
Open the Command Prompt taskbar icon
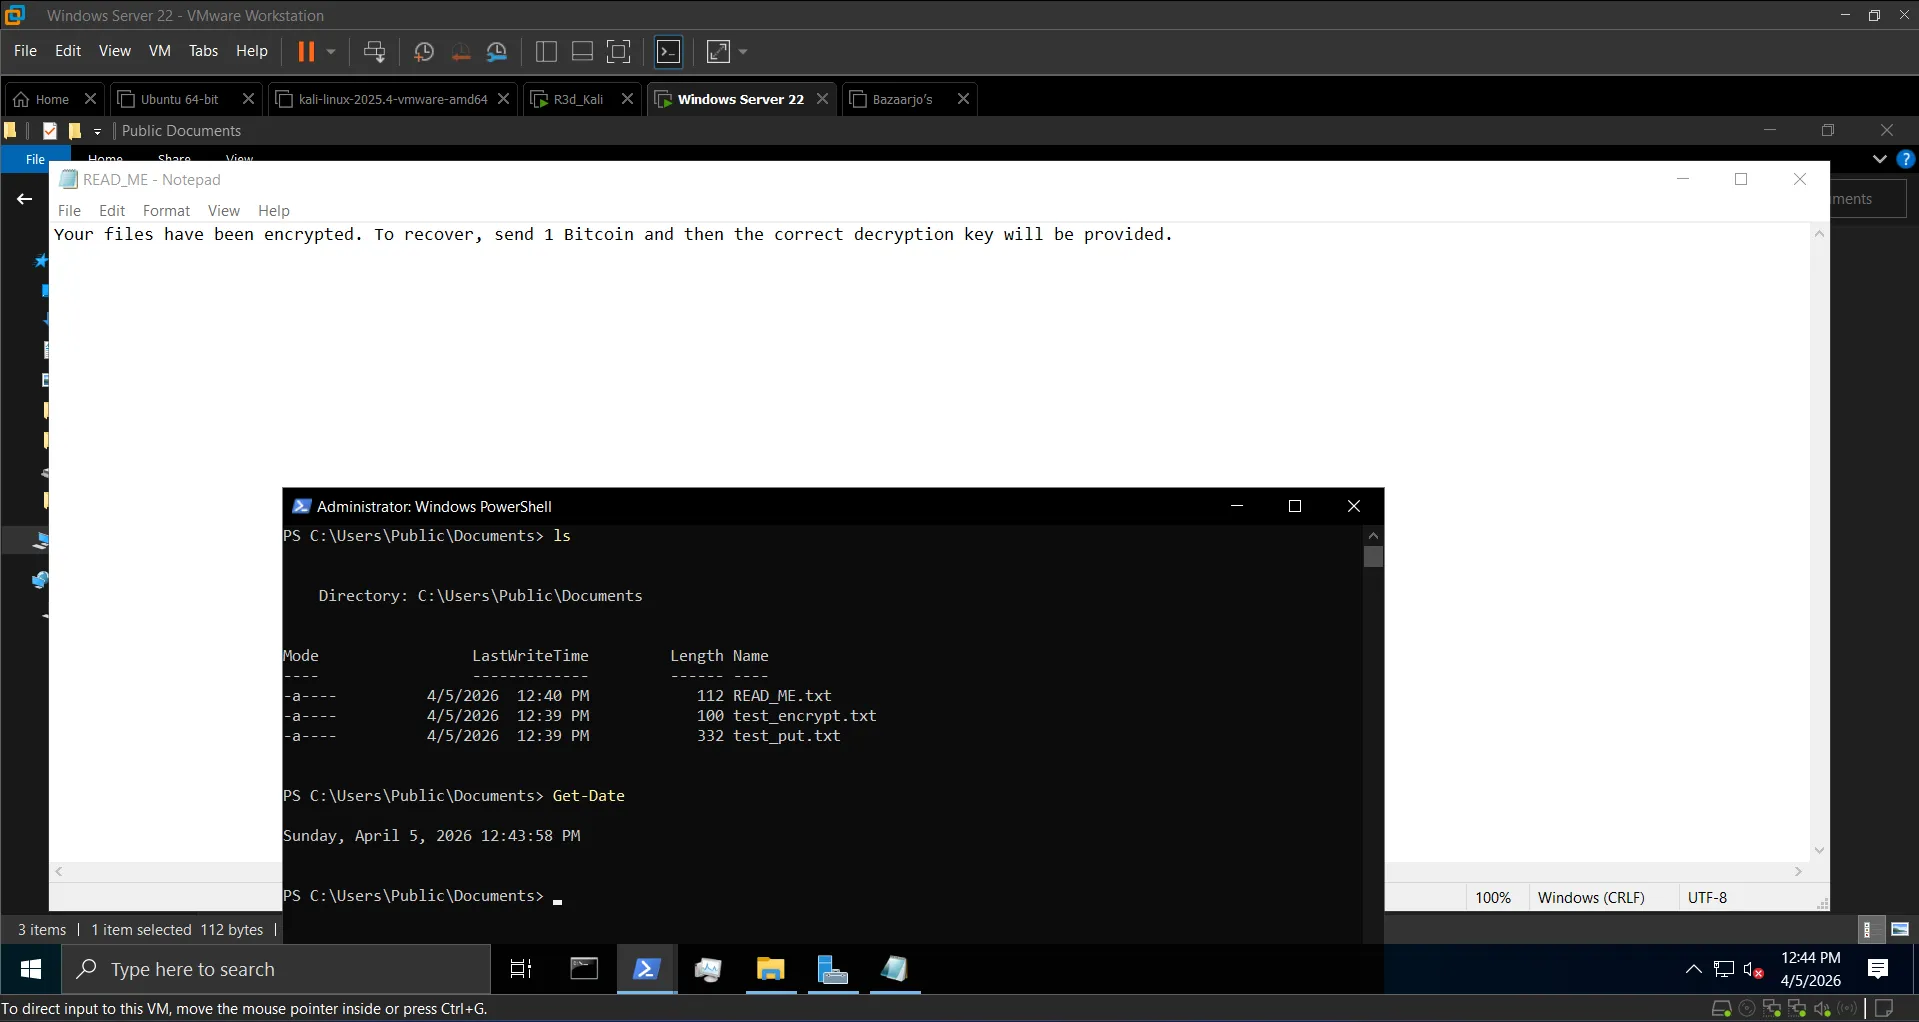(584, 969)
